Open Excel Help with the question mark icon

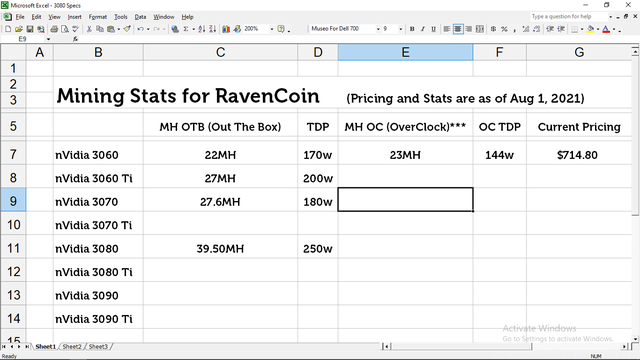(281, 29)
